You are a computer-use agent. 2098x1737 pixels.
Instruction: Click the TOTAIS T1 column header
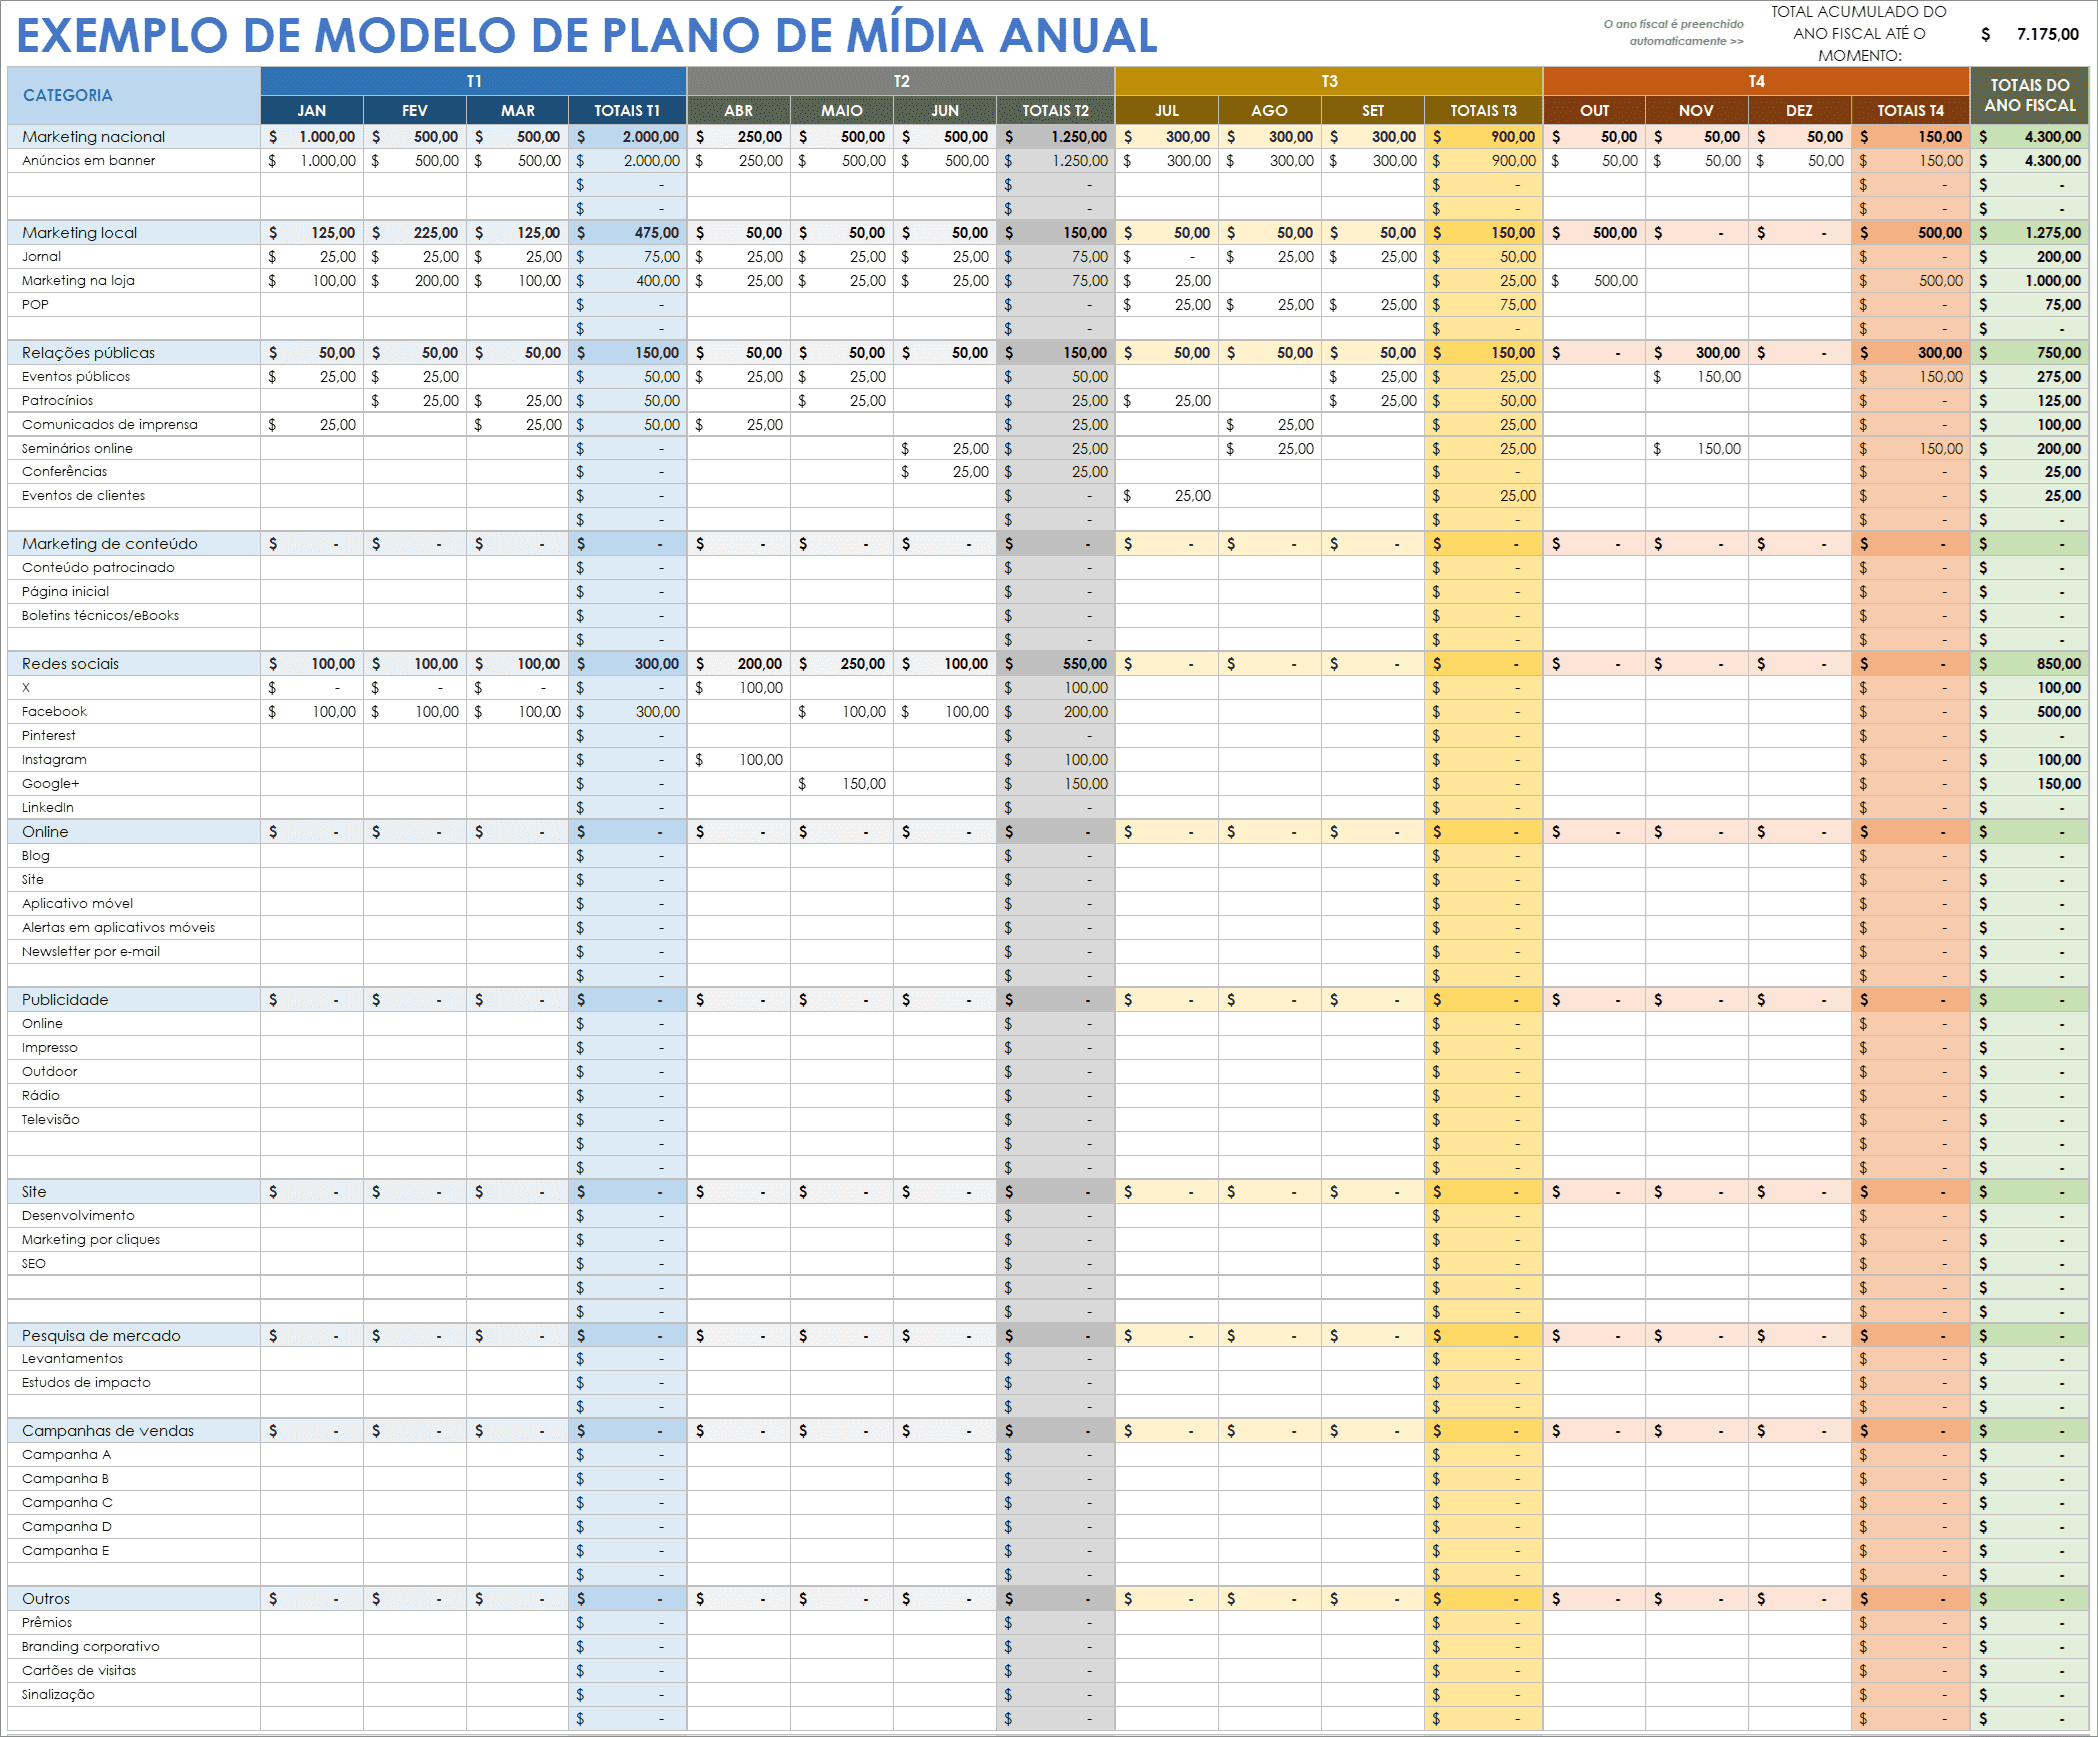tap(628, 110)
